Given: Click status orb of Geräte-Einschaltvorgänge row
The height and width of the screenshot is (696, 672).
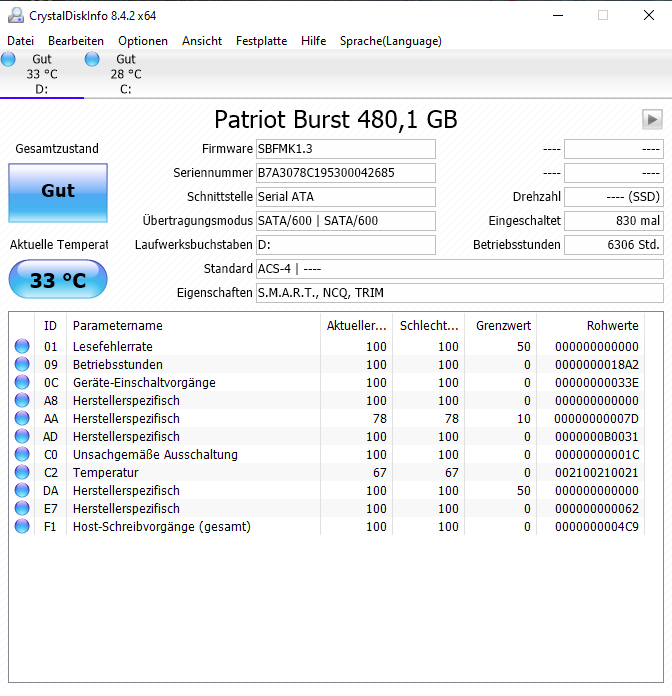Looking at the screenshot, I should click(x=22, y=382).
